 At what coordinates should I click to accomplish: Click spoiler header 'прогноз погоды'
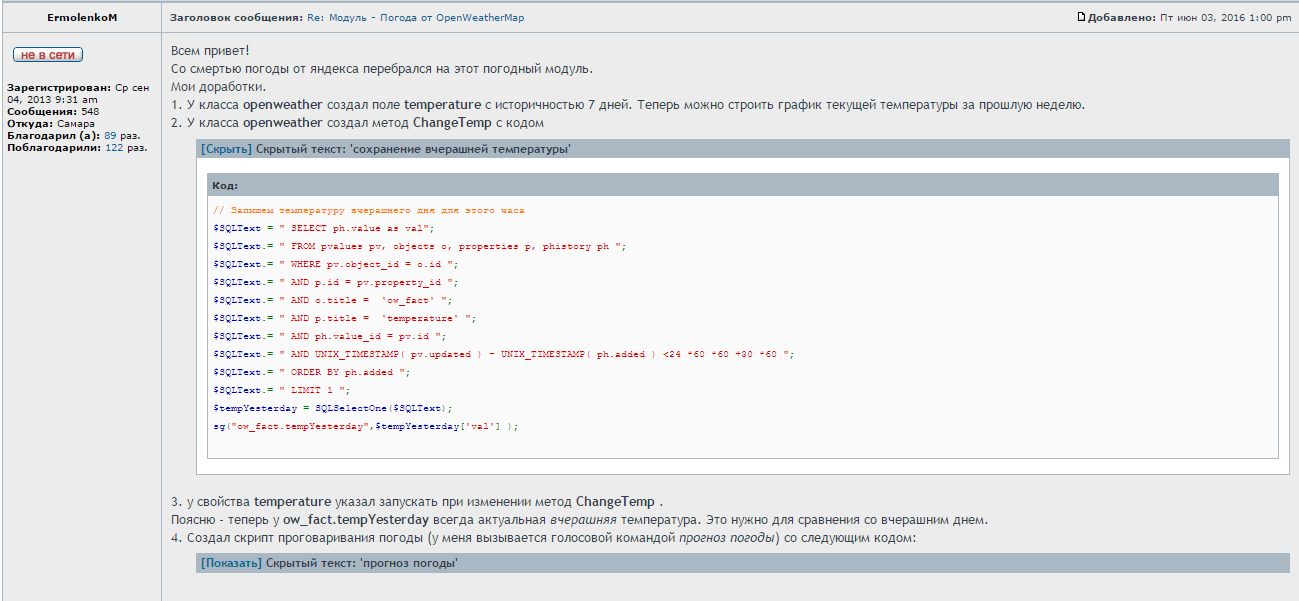(x=362, y=563)
